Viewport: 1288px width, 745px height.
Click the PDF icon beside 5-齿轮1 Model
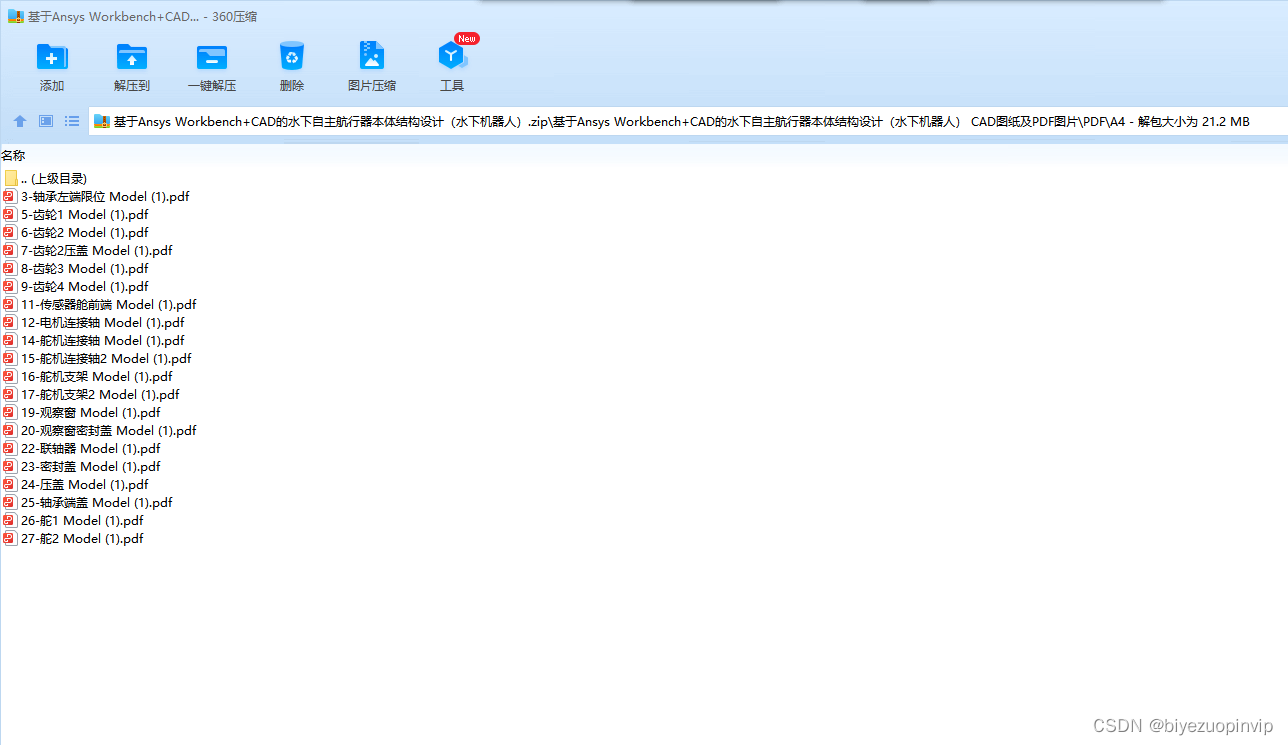[x=8, y=214]
